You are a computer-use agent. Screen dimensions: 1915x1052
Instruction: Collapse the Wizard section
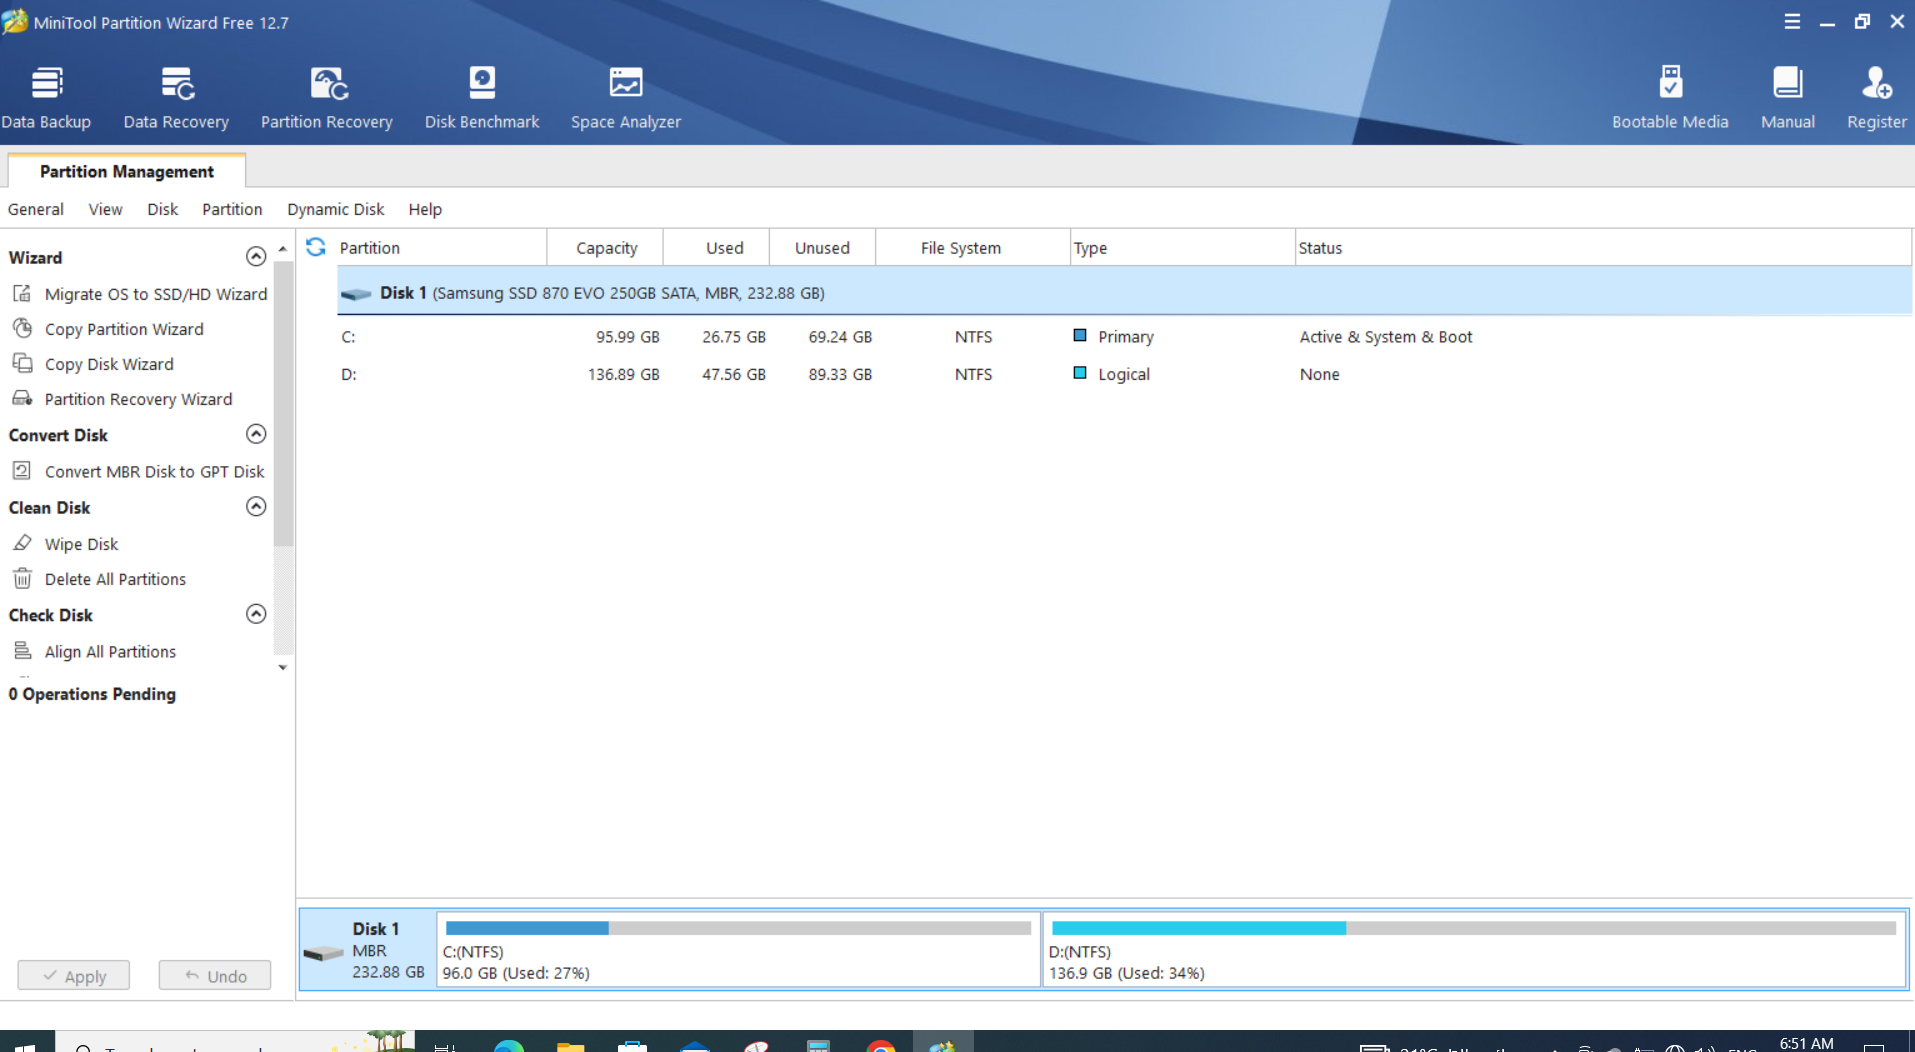click(256, 257)
